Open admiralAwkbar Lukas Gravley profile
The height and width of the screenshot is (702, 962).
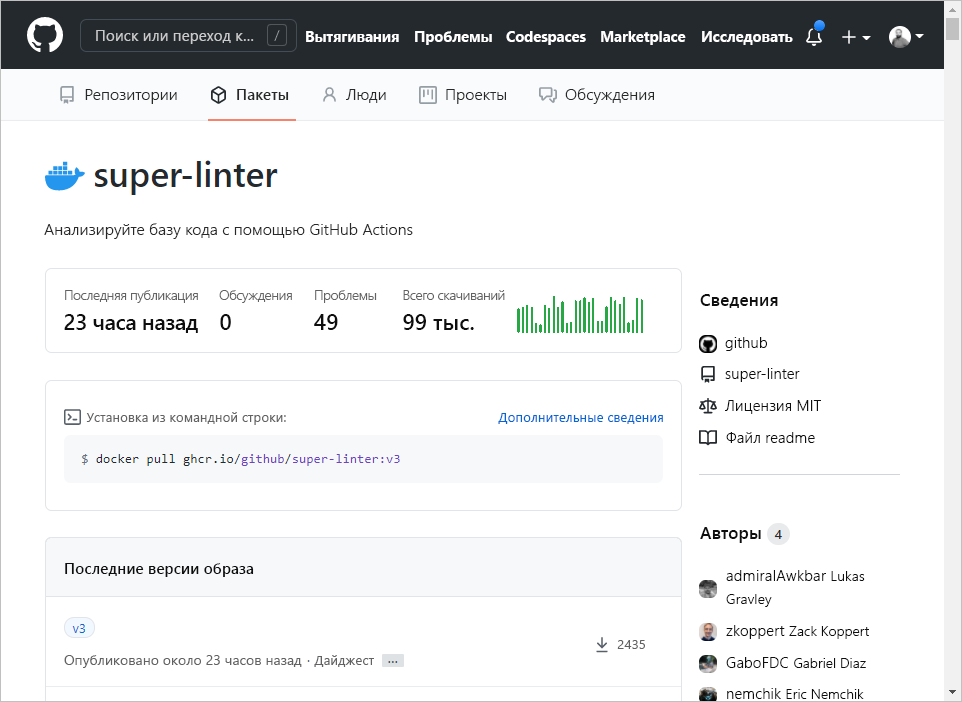(795, 587)
